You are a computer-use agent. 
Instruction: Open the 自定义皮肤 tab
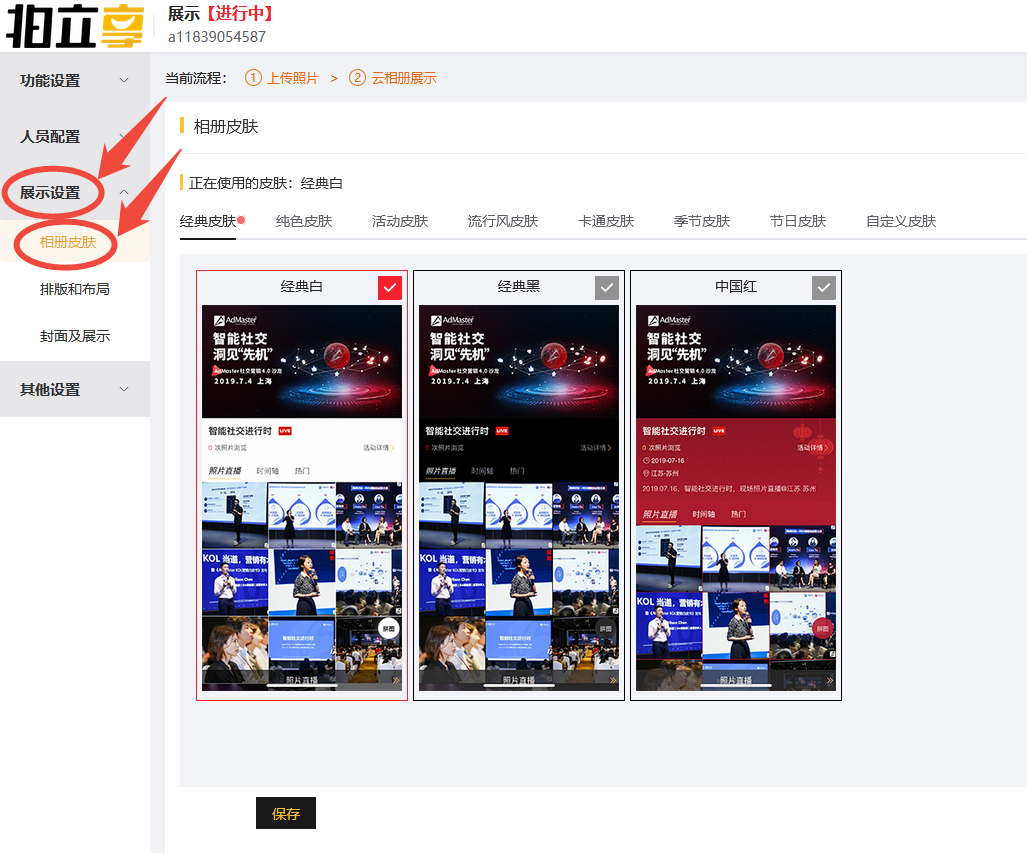click(x=901, y=221)
